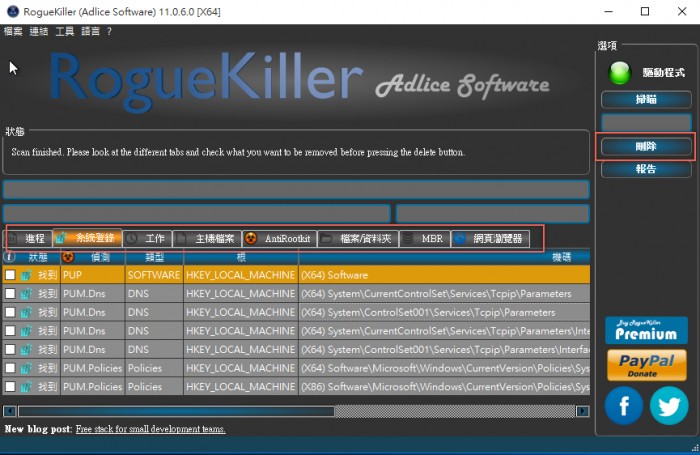Switch to the AntiRootkit tab
The height and width of the screenshot is (455, 700).
tap(279, 238)
